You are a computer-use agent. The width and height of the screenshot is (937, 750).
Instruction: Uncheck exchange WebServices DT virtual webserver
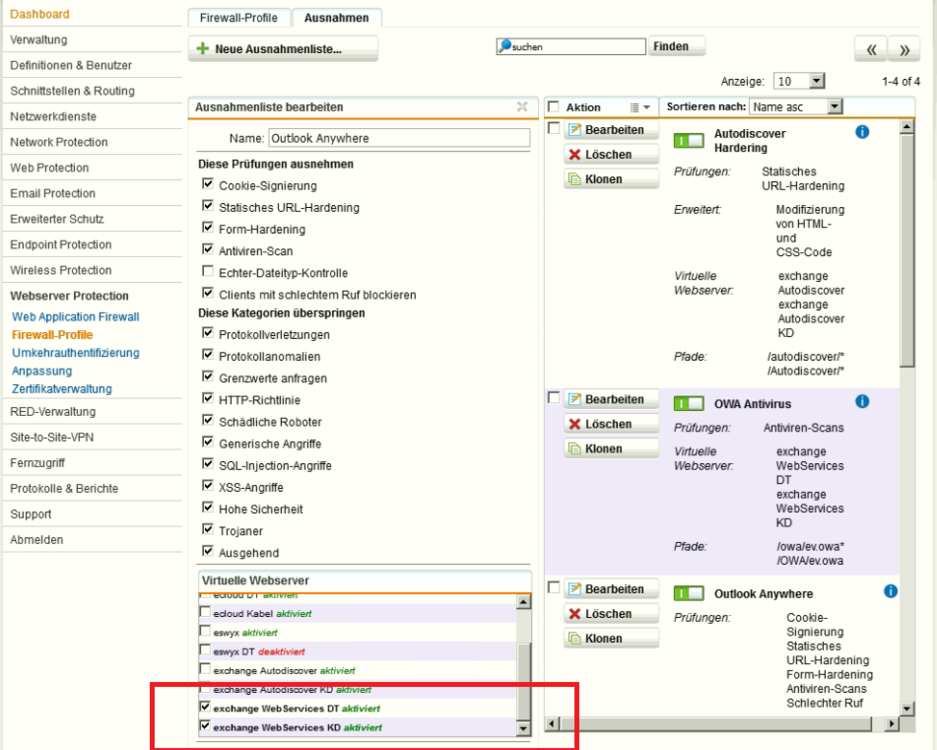pos(206,708)
